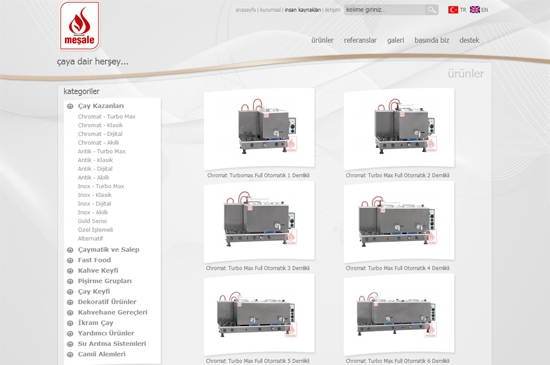Image resolution: width=550 pixels, height=365 pixels.
Task: Open the basında biz menu
Action: (x=432, y=40)
